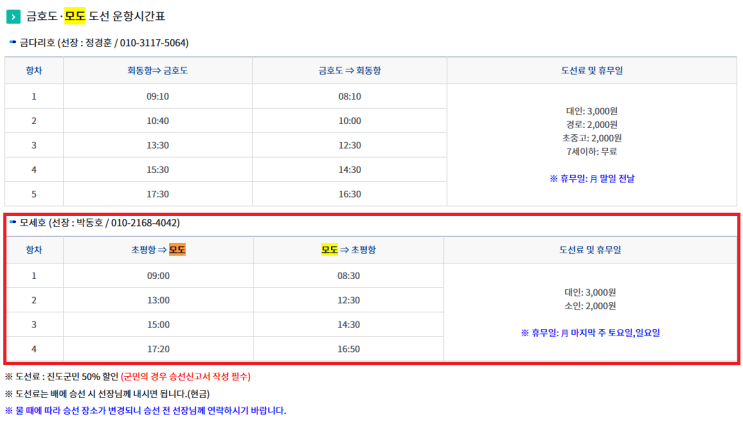Click the 09:10 departure time cell

click(x=157, y=97)
